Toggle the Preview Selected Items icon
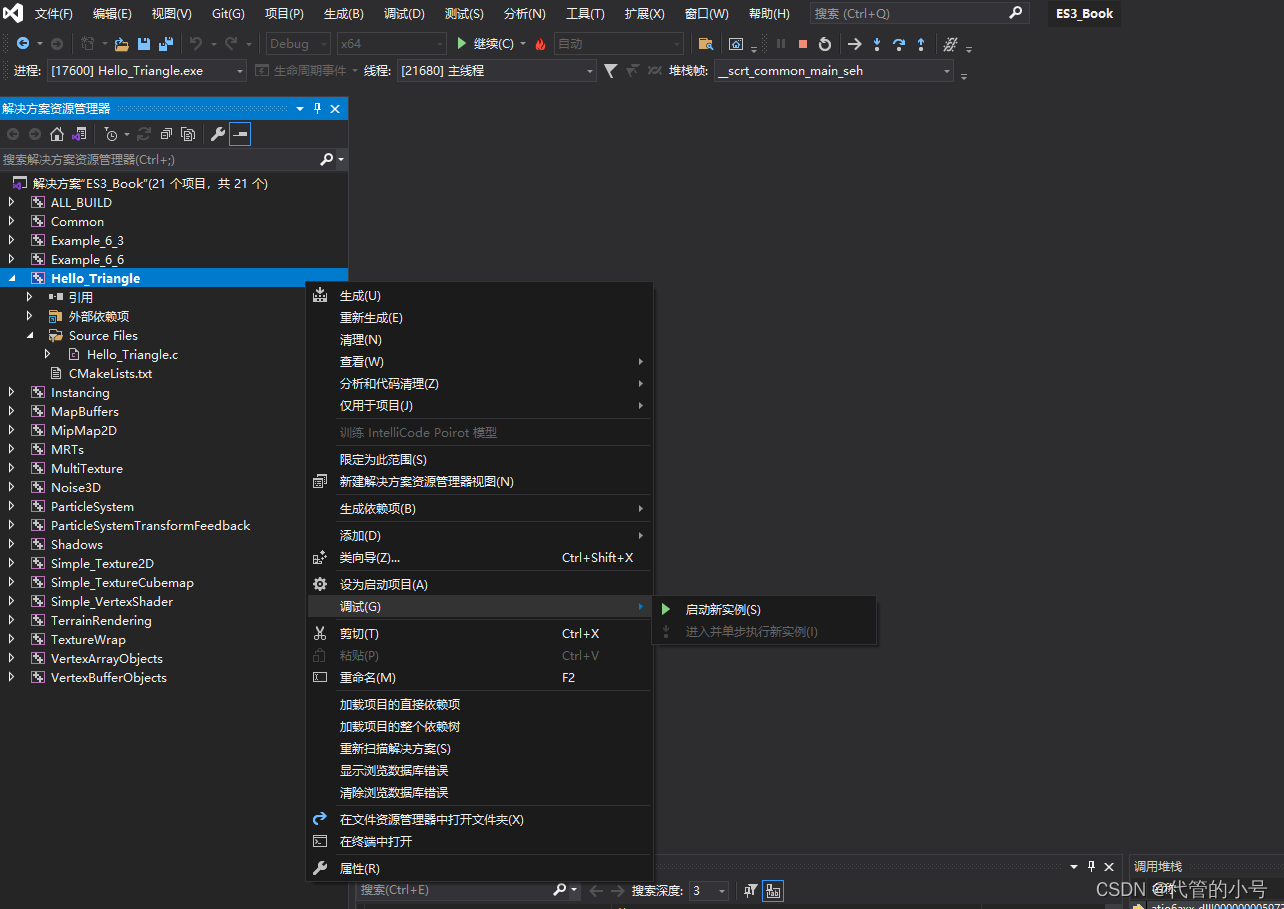The image size is (1284, 909). click(240, 133)
